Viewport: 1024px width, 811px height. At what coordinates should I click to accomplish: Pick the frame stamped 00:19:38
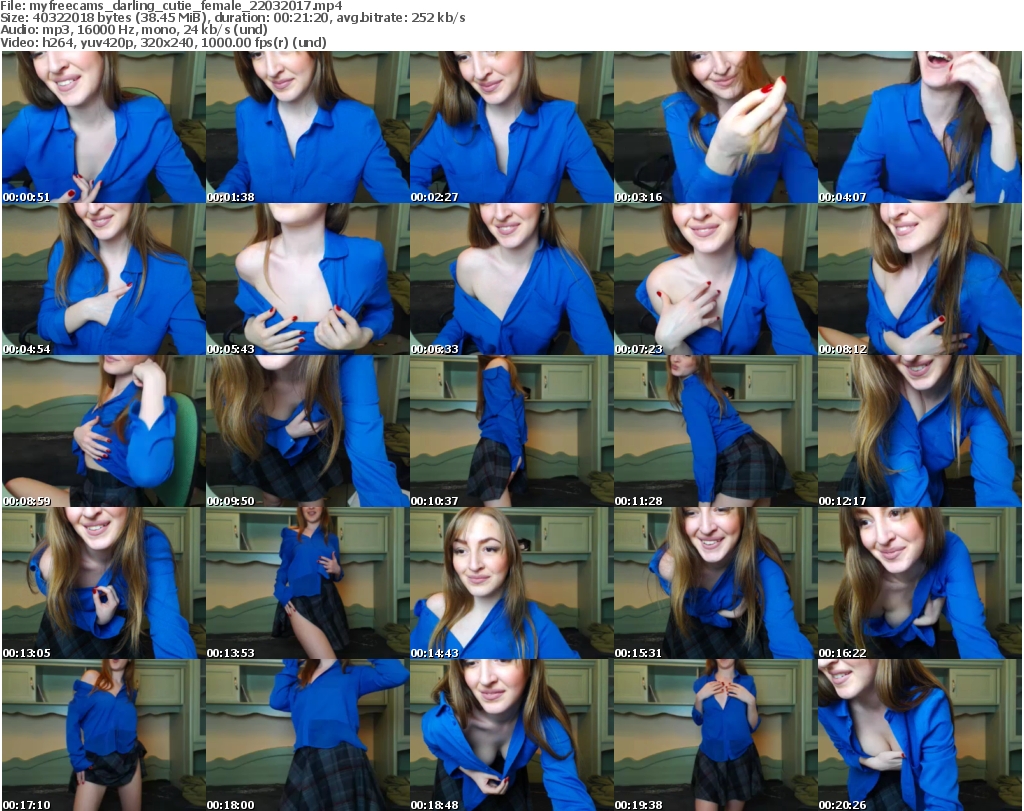(x=715, y=735)
